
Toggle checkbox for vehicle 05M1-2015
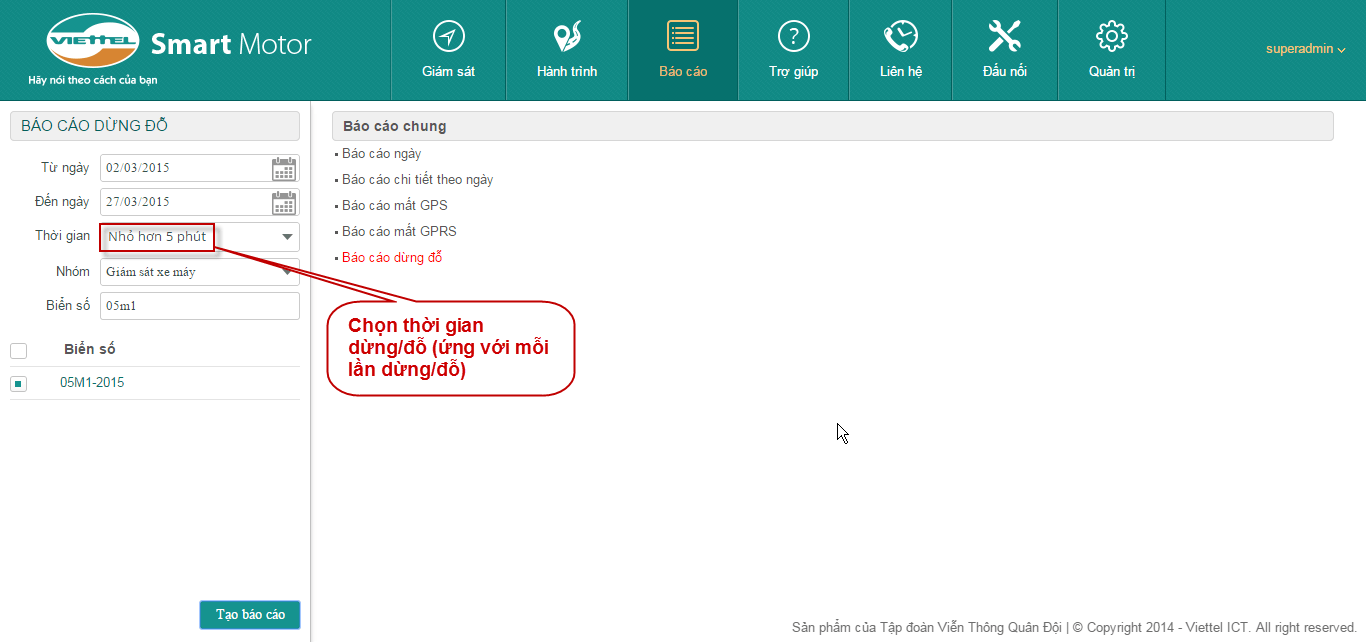coord(18,384)
